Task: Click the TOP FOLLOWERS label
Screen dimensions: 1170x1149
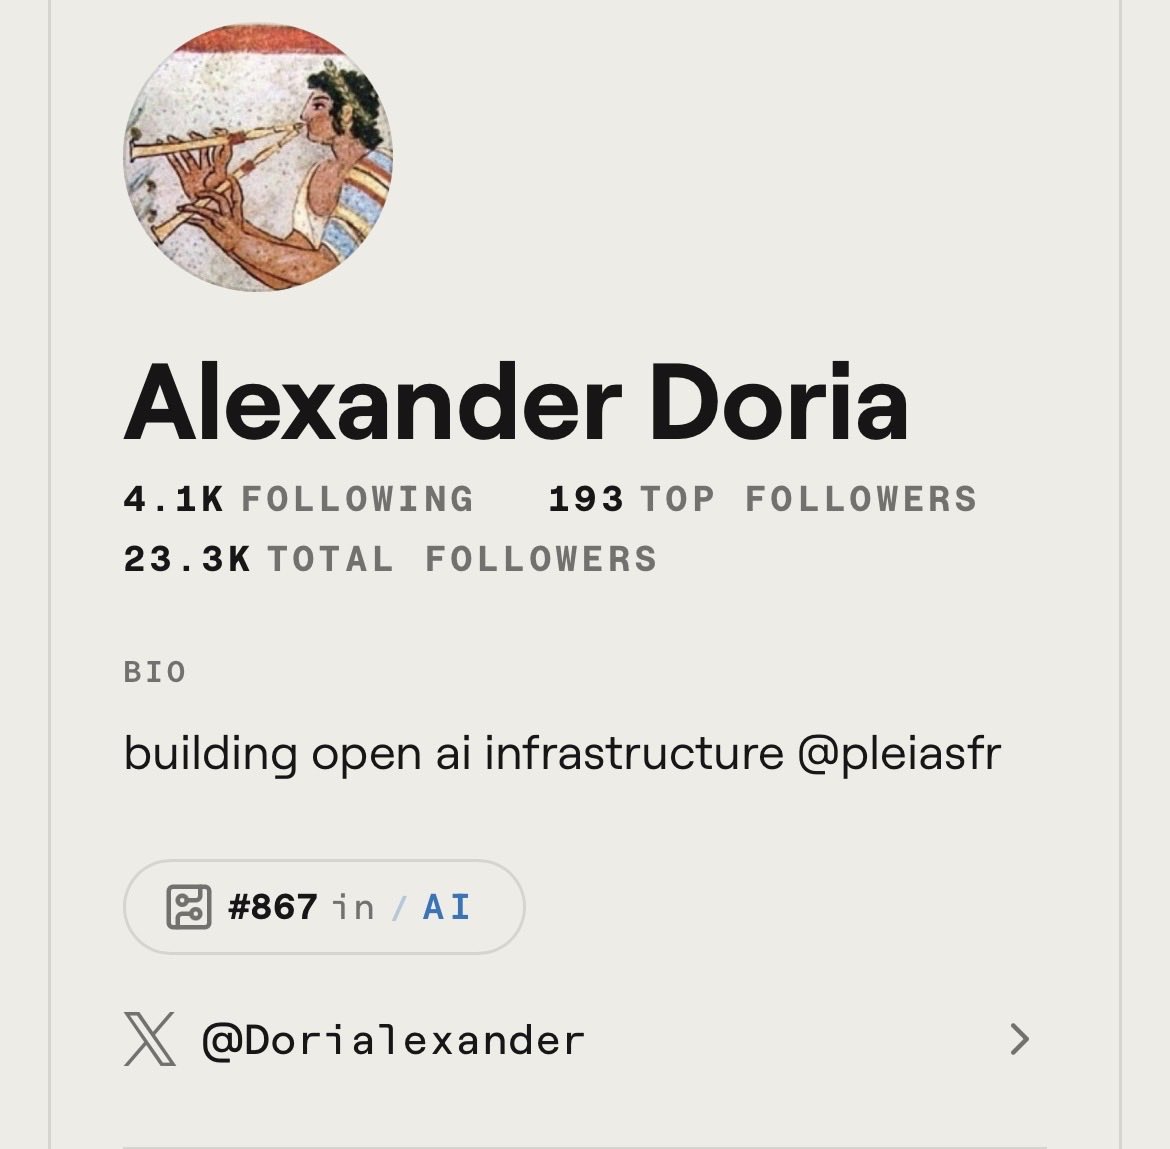Action: coord(809,499)
